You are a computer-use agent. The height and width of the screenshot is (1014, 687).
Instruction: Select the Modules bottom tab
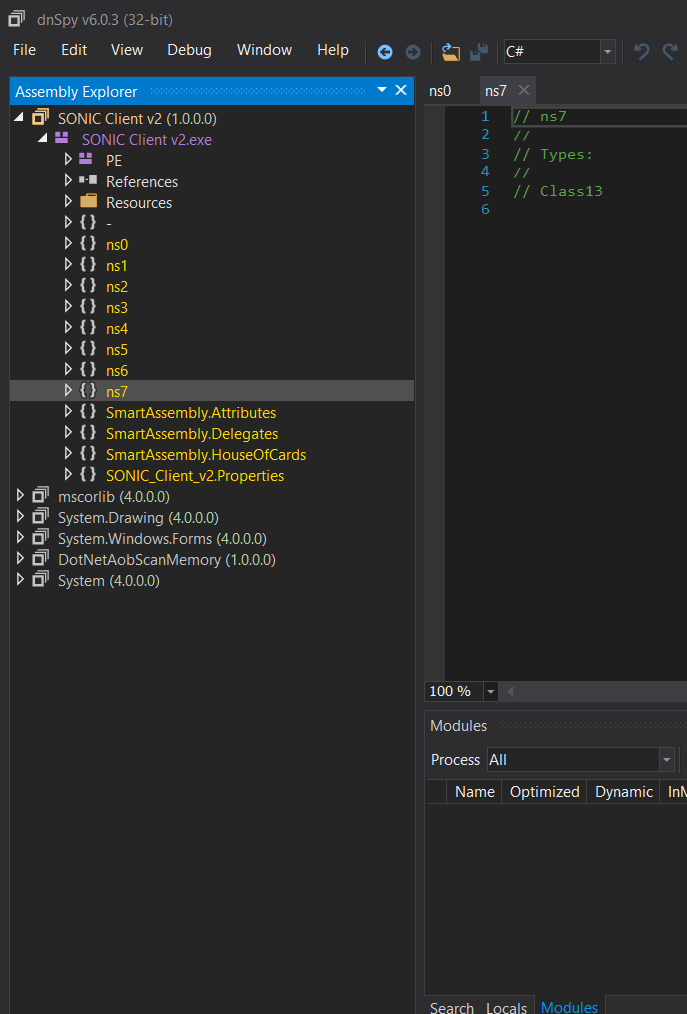569,1006
